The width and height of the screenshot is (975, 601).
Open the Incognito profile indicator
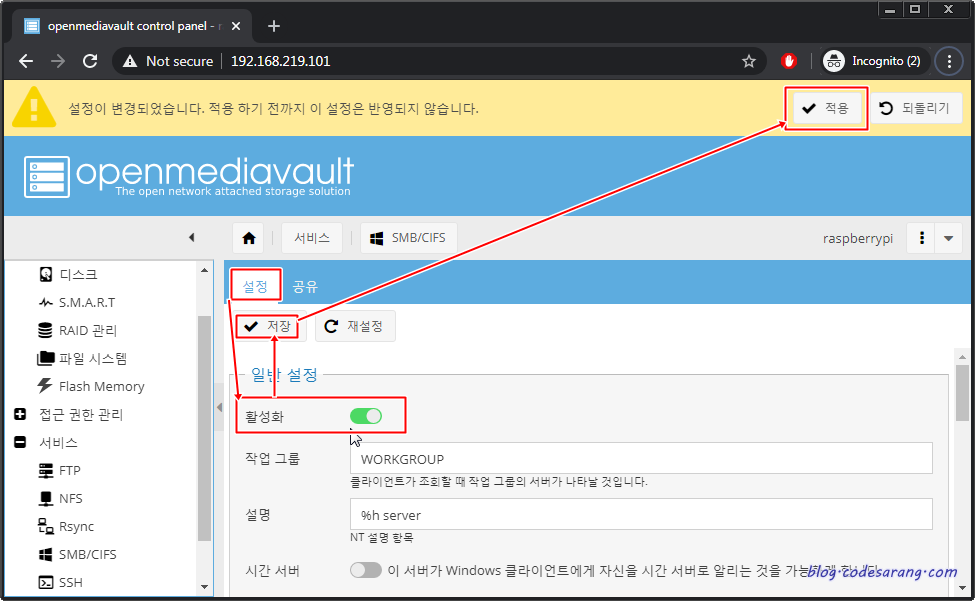tap(872, 61)
